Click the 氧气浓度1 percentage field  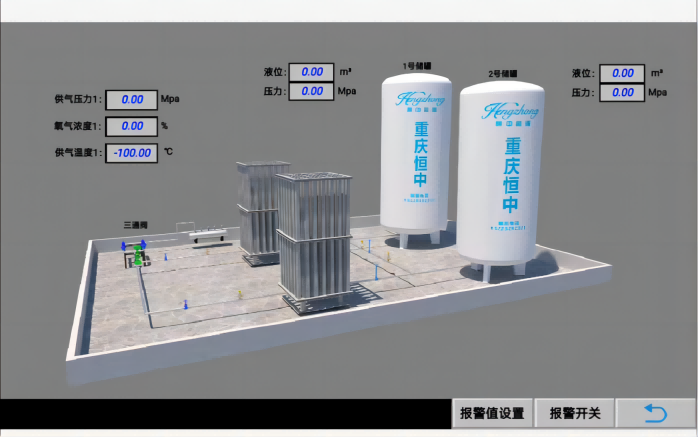coord(132,126)
